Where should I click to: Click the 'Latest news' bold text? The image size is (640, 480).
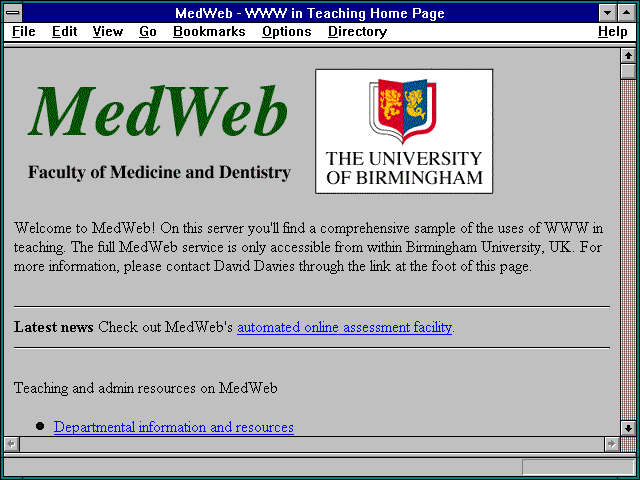[53, 327]
